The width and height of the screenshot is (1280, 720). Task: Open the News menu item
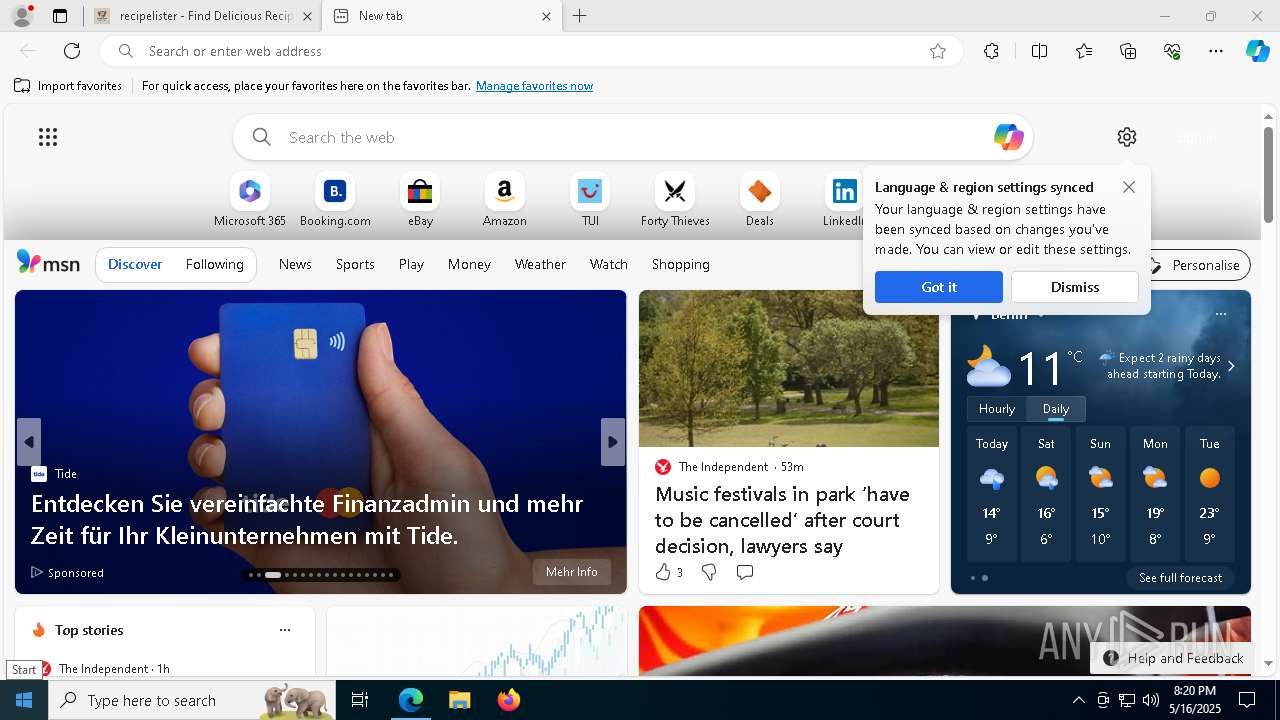pyautogui.click(x=295, y=264)
